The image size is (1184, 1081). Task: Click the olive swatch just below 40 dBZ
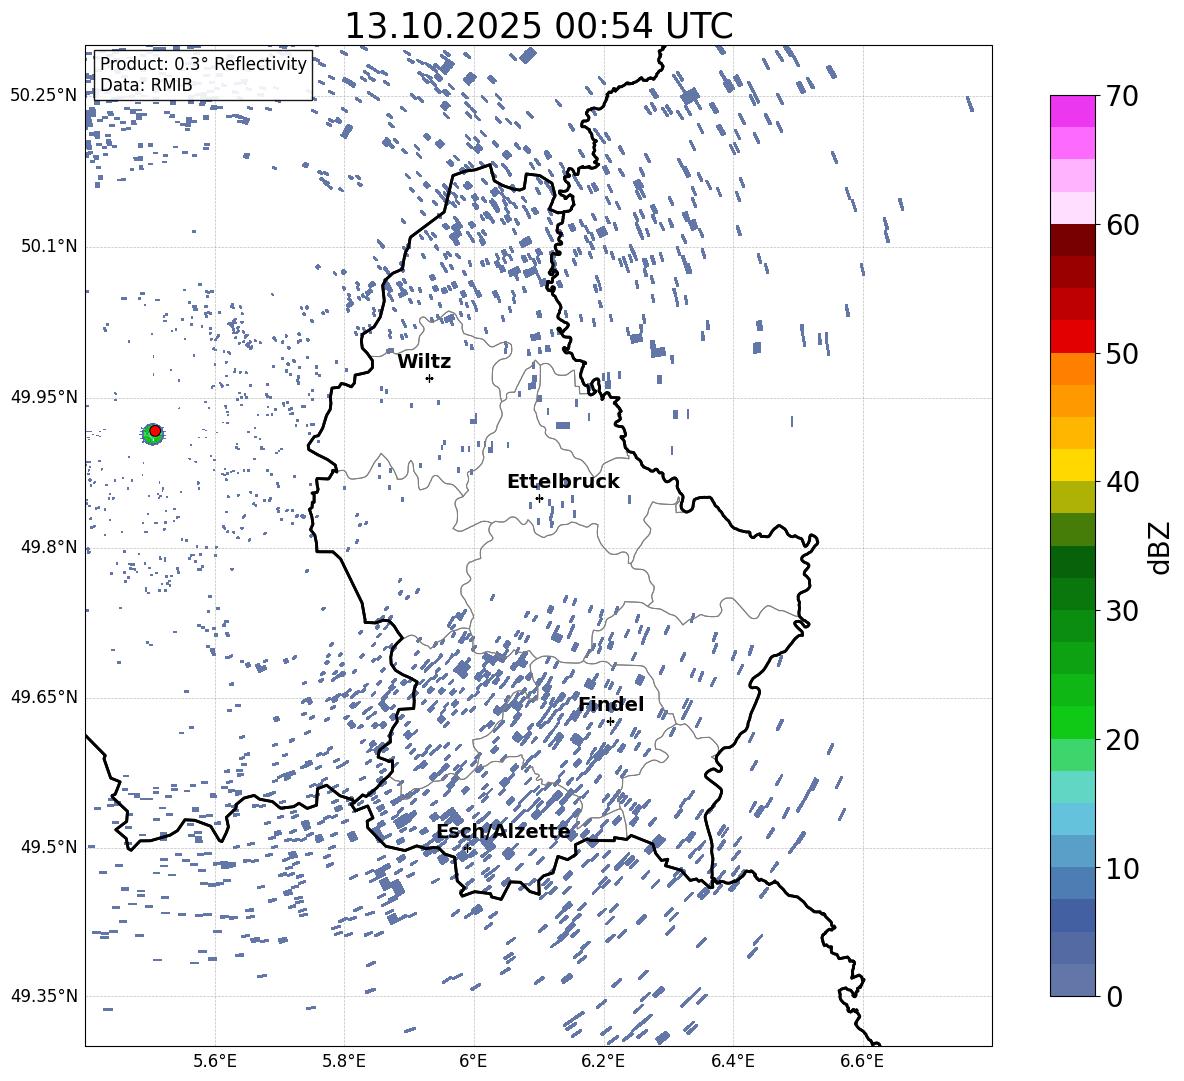pyautogui.click(x=1073, y=497)
